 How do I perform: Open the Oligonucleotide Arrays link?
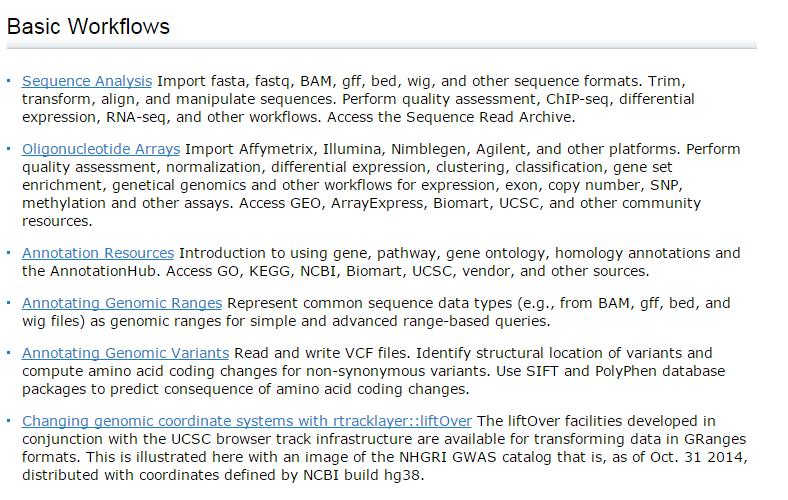click(x=101, y=149)
